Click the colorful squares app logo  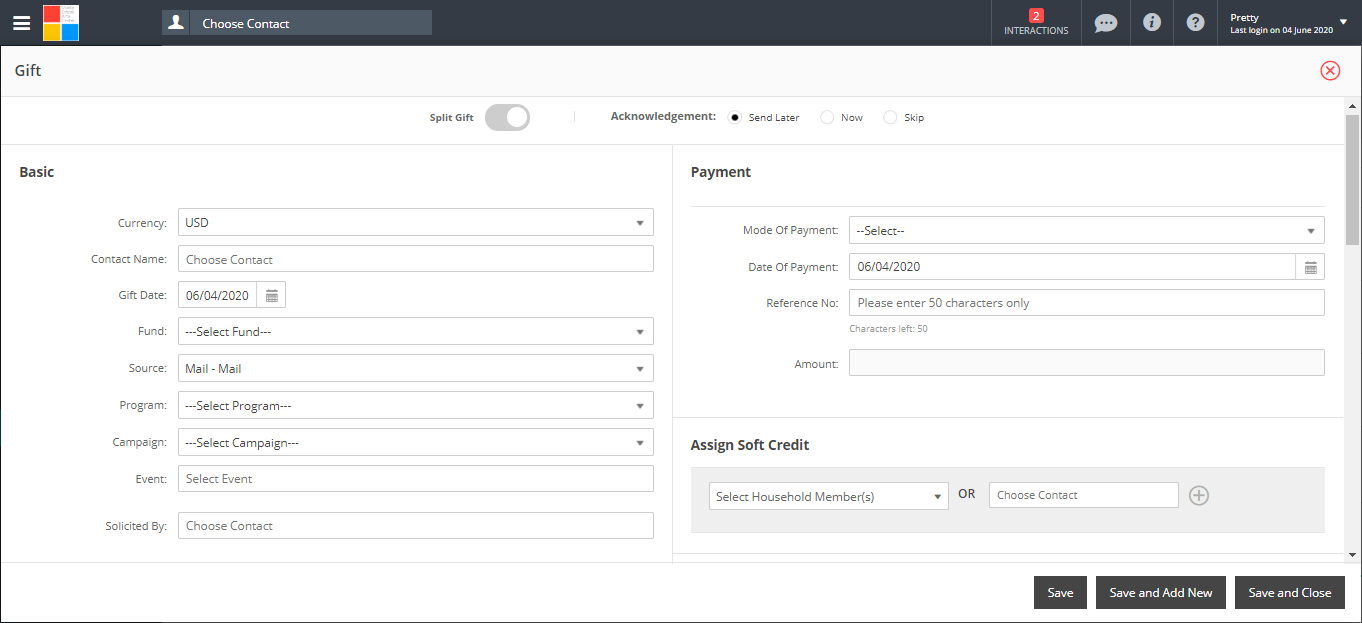[61, 23]
